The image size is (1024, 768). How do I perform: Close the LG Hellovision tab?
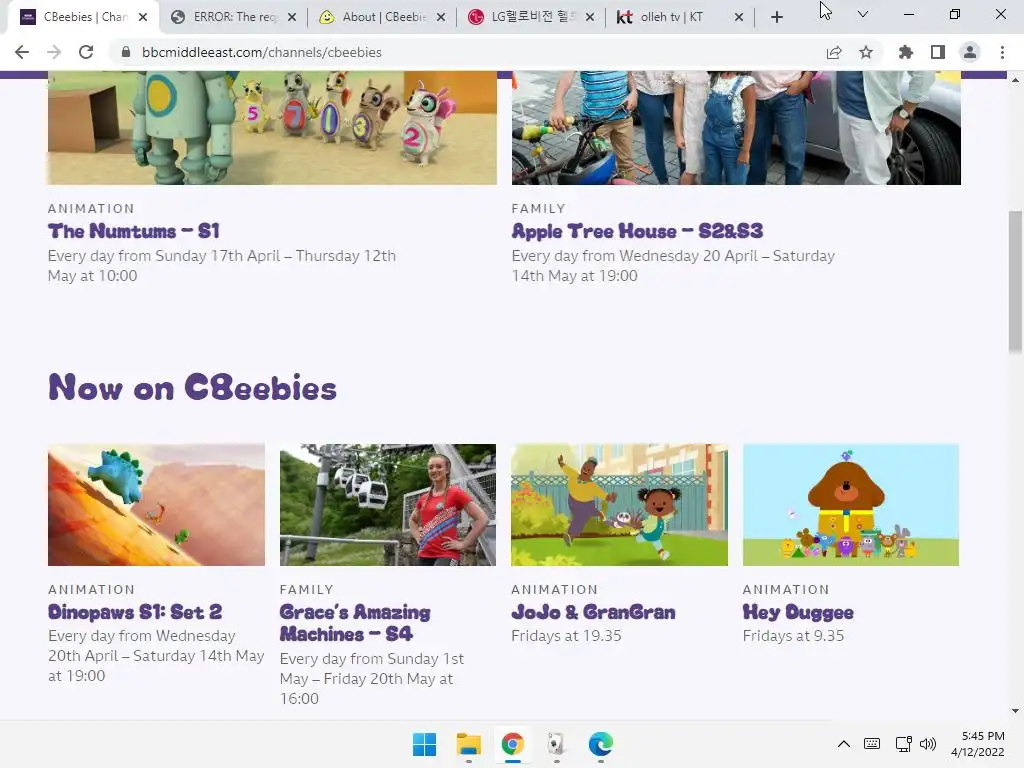tap(590, 18)
